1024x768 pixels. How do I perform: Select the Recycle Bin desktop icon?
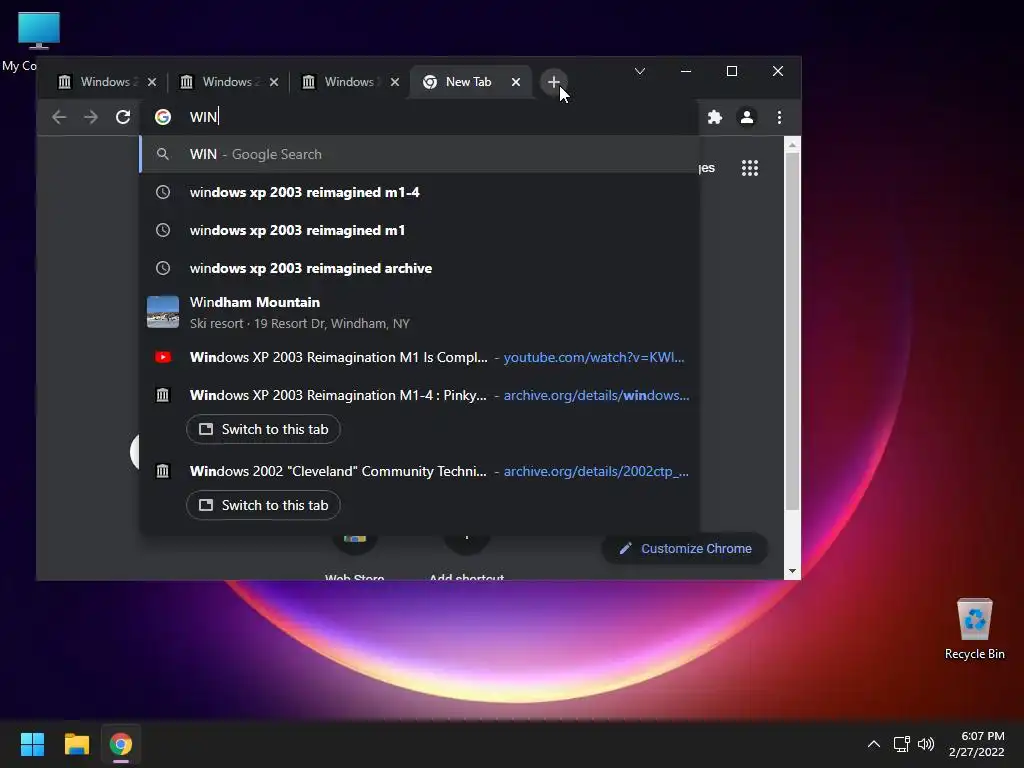[x=974, y=630]
